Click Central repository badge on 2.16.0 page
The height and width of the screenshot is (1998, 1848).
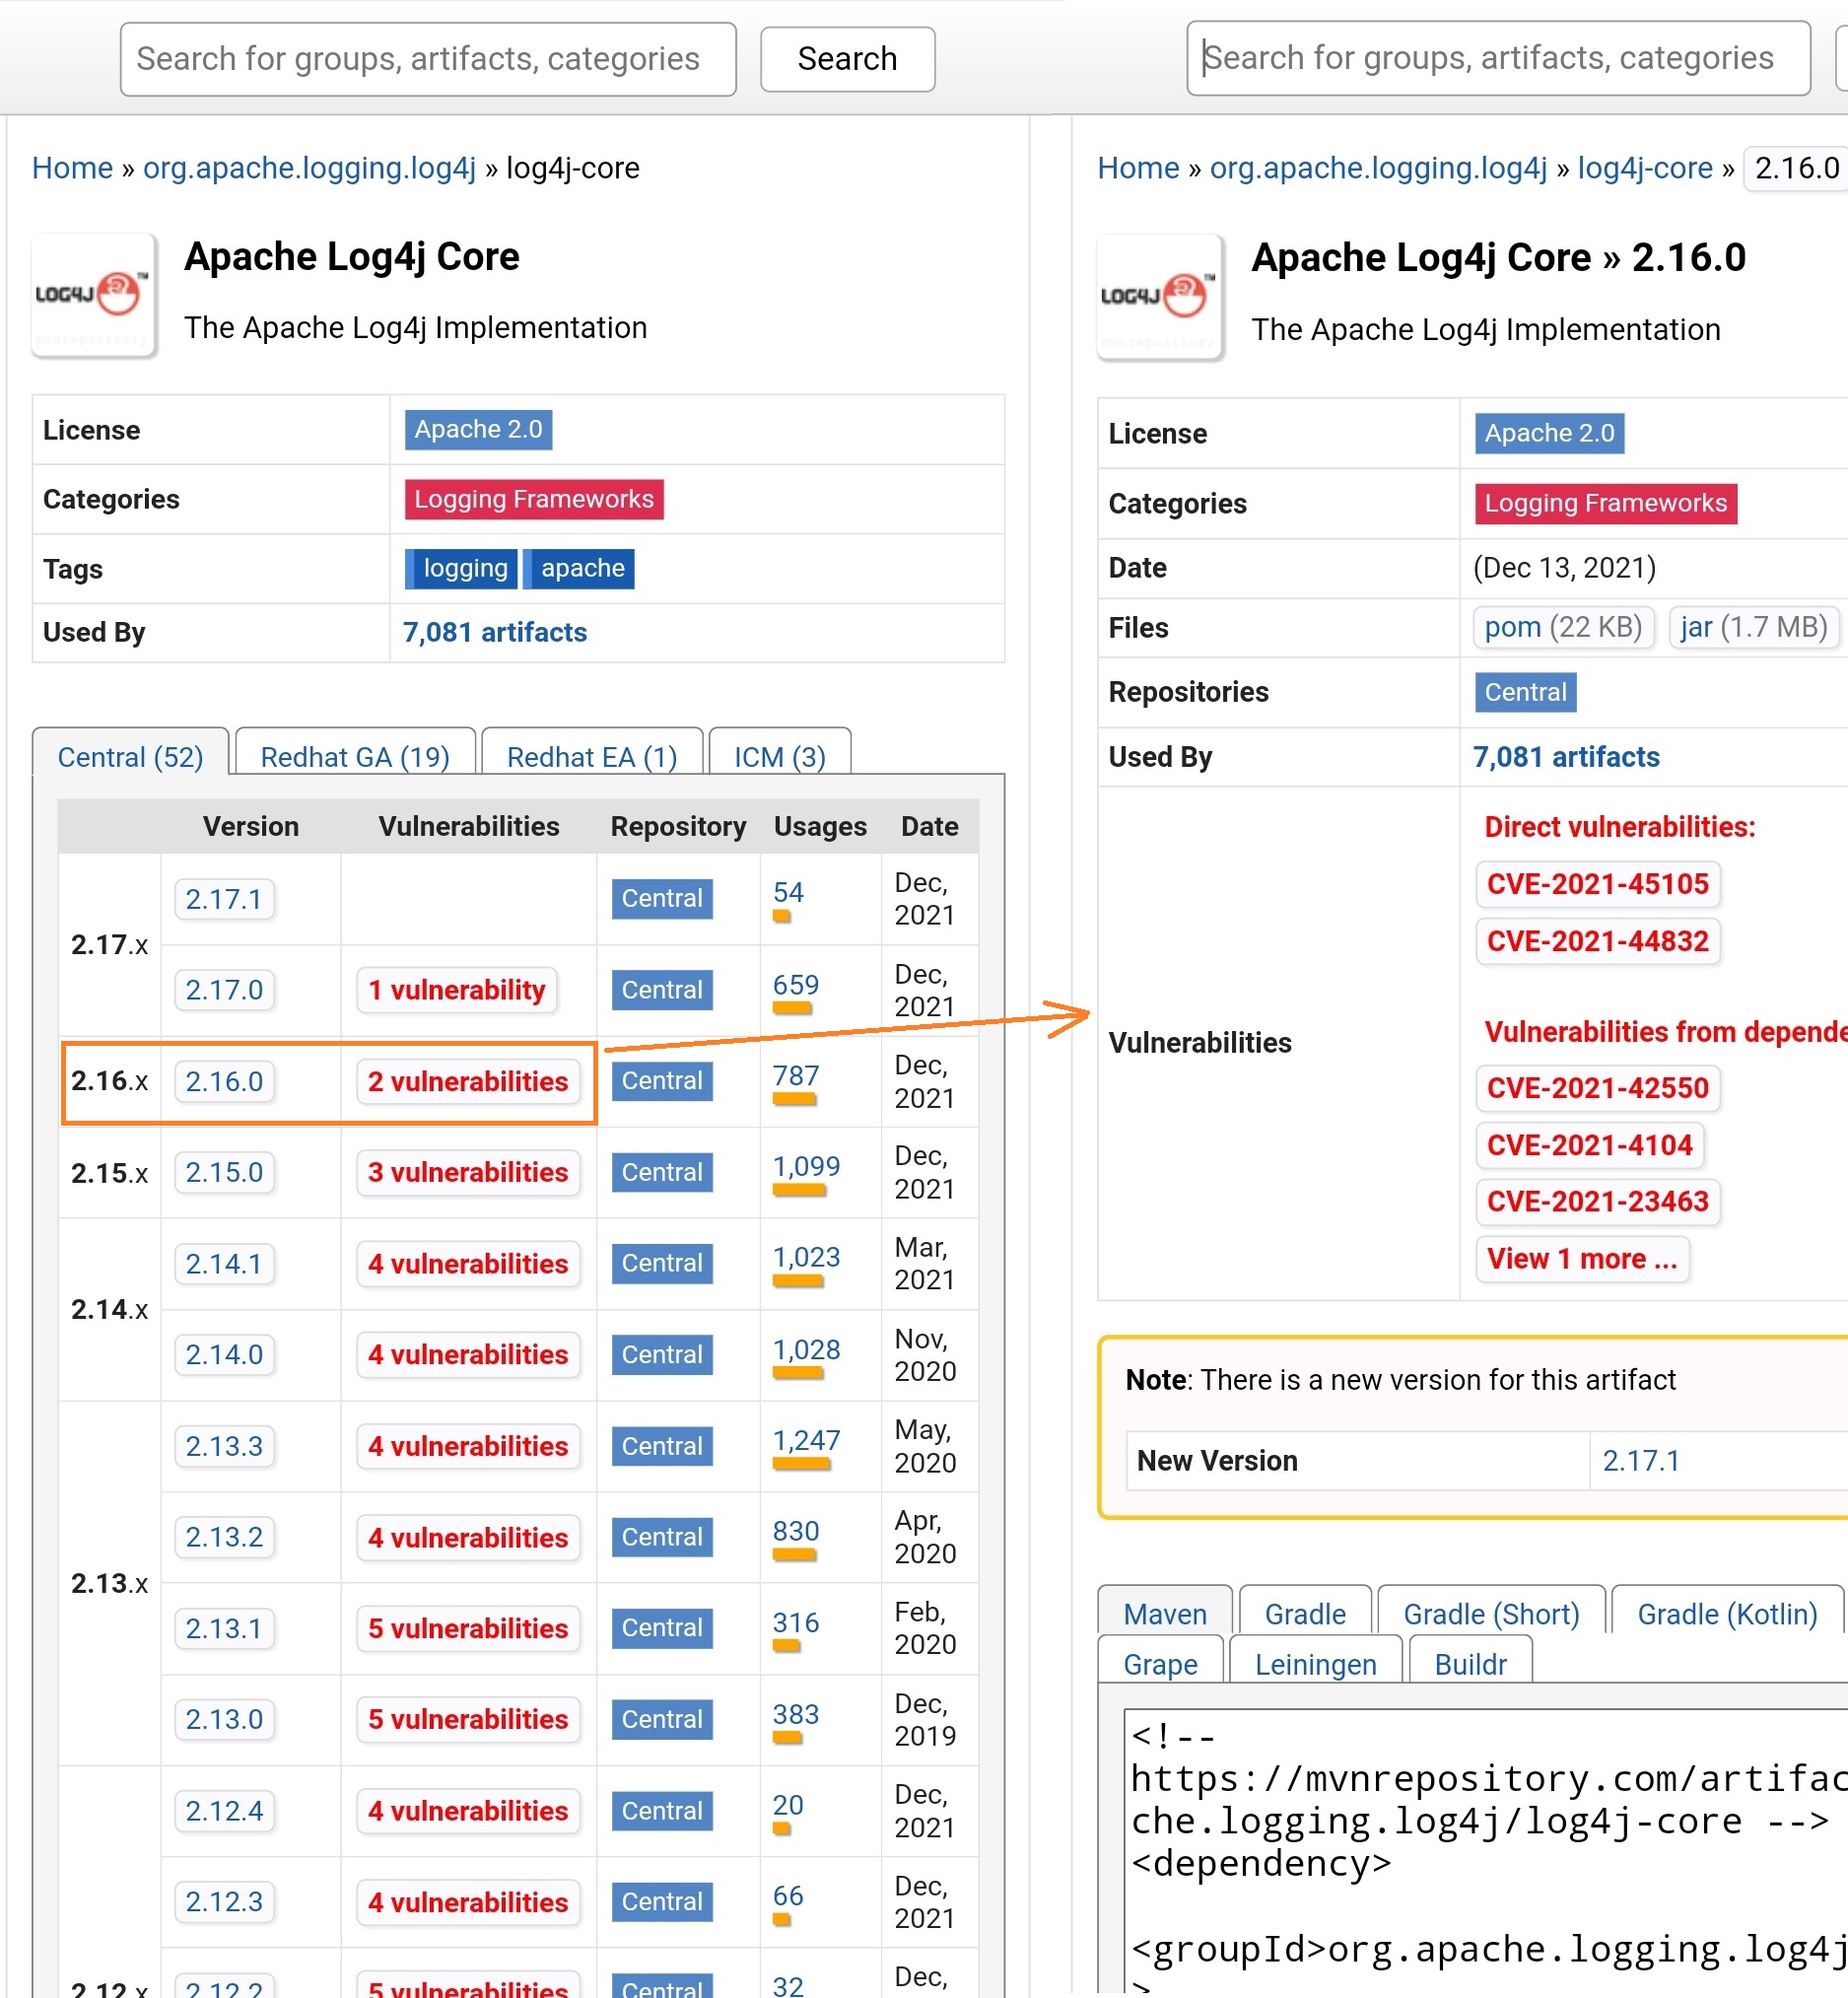tap(1525, 692)
